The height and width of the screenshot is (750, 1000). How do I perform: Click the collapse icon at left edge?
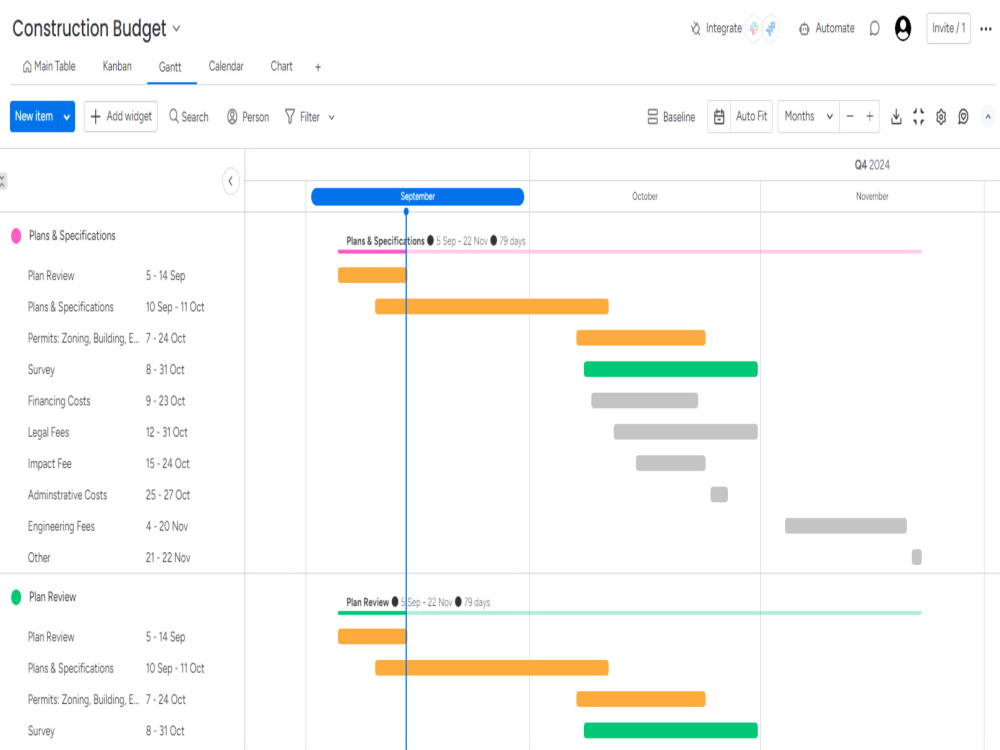click(x=3, y=181)
